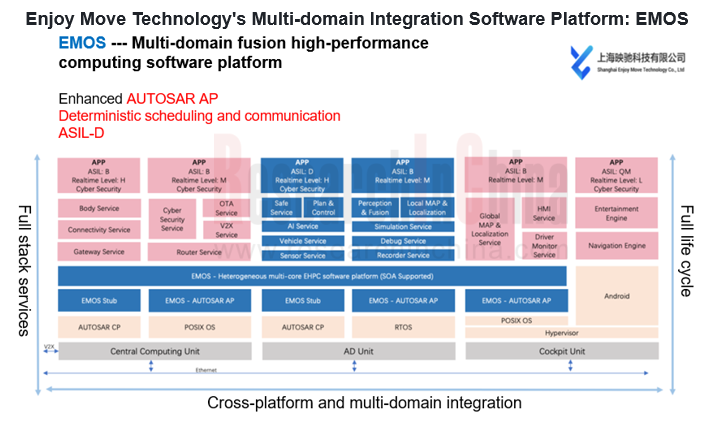Click the Debug Service bar
Viewport: 708px width, 423px height.
point(403,241)
